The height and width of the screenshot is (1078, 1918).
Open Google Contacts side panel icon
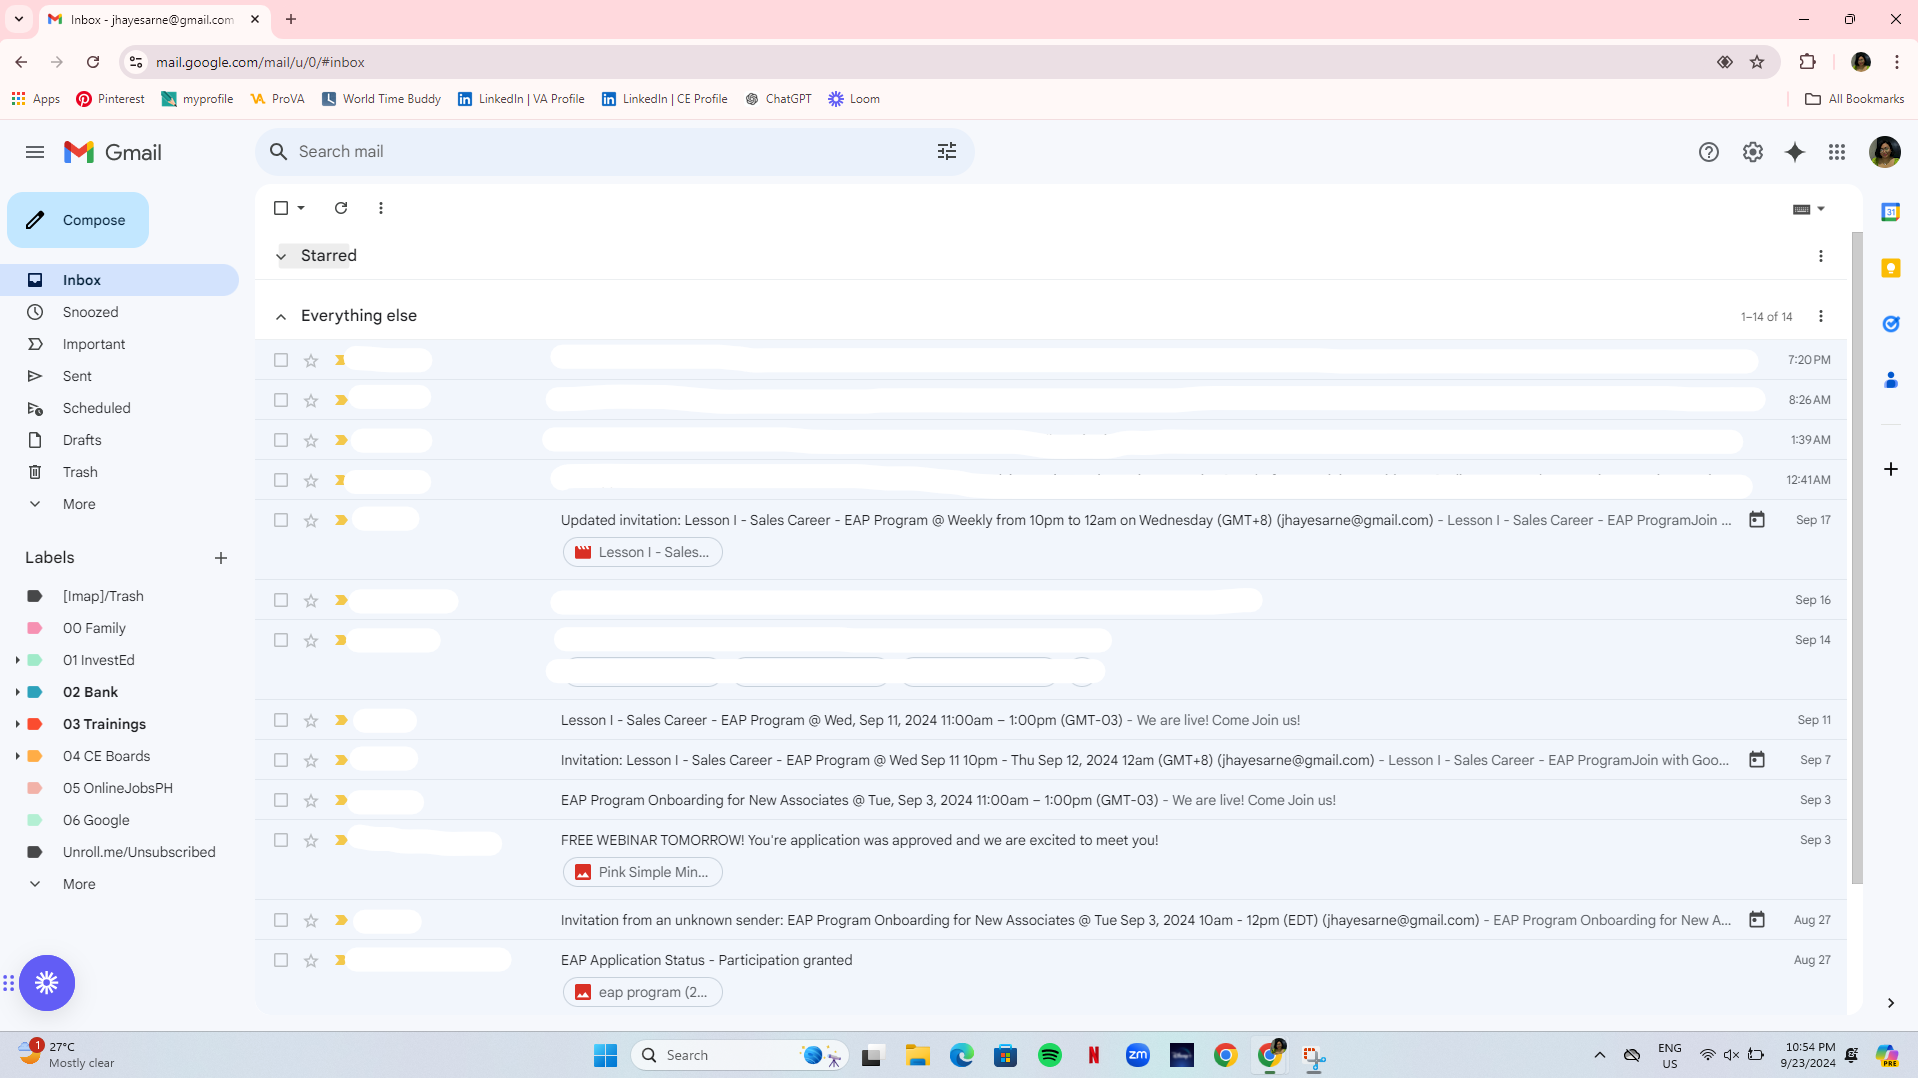tap(1890, 380)
